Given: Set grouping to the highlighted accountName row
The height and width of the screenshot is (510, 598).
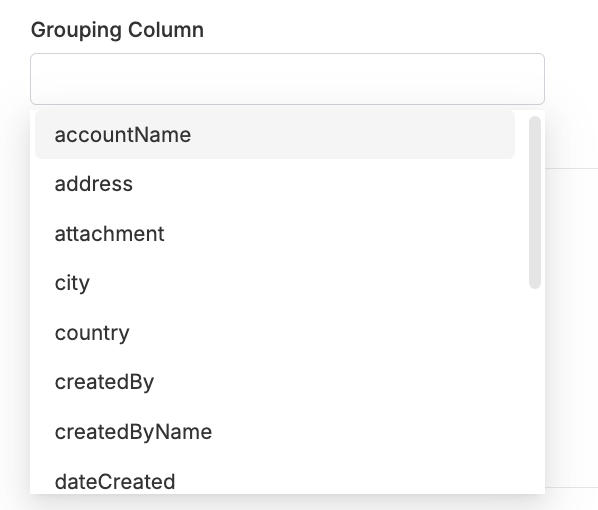Looking at the screenshot, I should tap(275, 135).
